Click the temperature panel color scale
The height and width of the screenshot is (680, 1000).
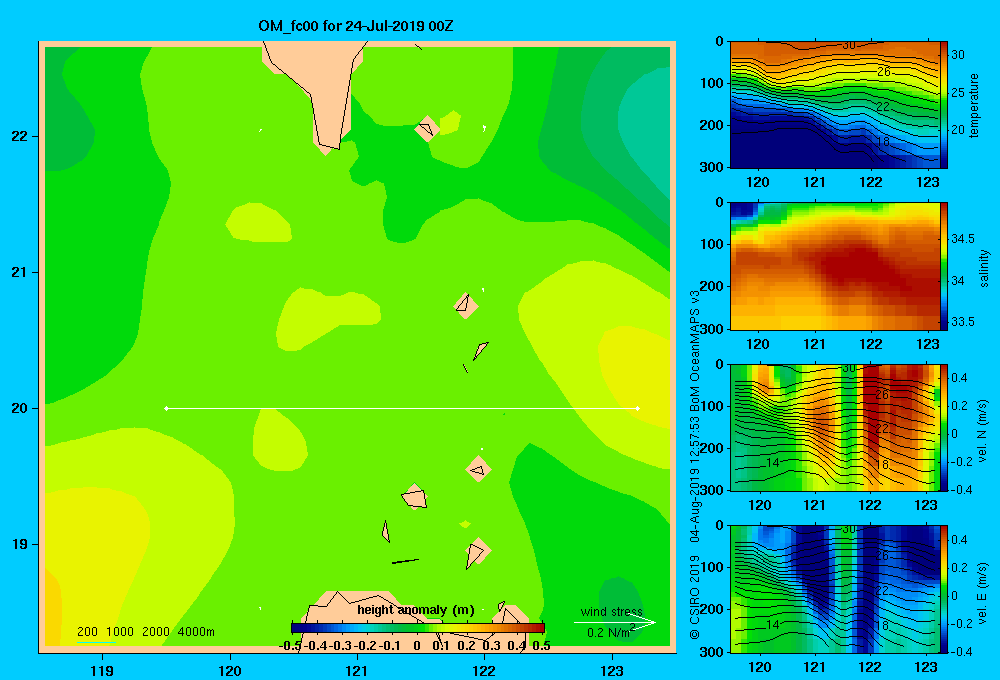pyautogui.click(x=944, y=105)
